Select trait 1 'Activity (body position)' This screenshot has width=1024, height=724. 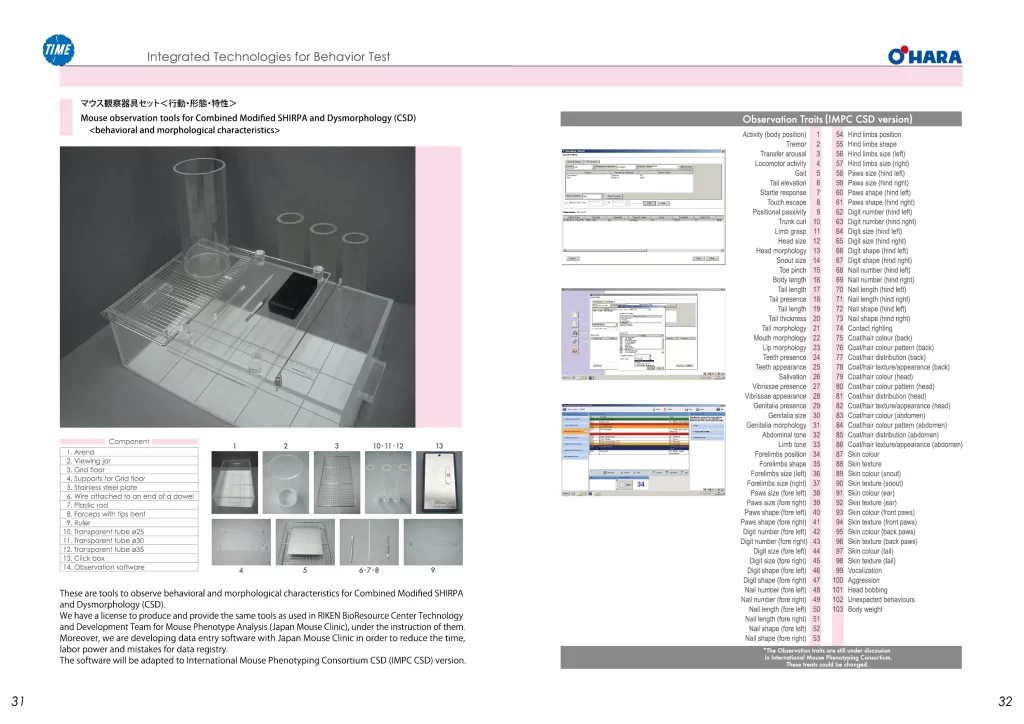pyautogui.click(x=781, y=134)
